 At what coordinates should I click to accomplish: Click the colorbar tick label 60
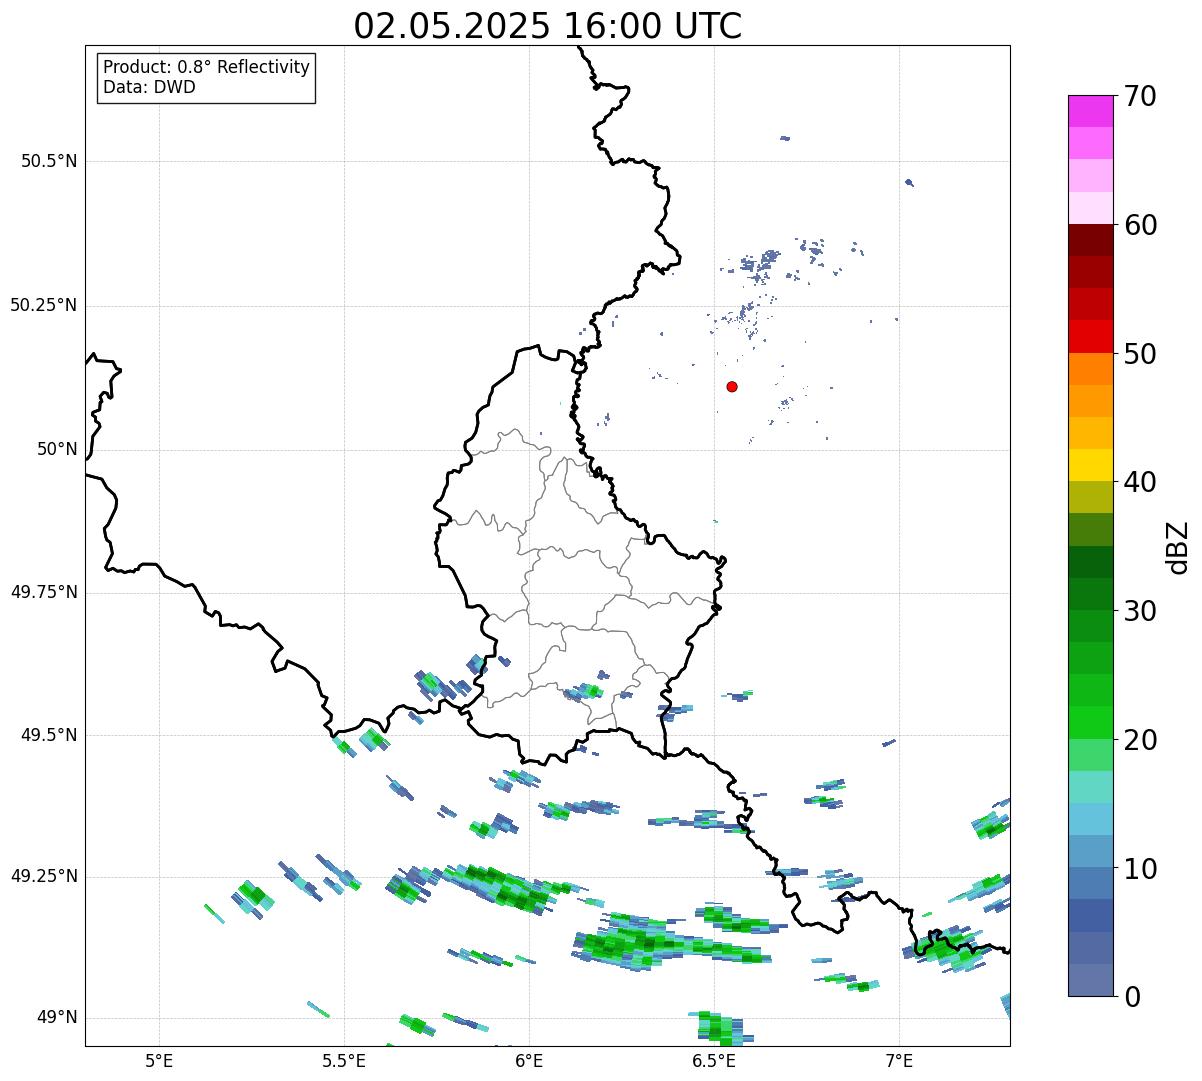point(1140,225)
